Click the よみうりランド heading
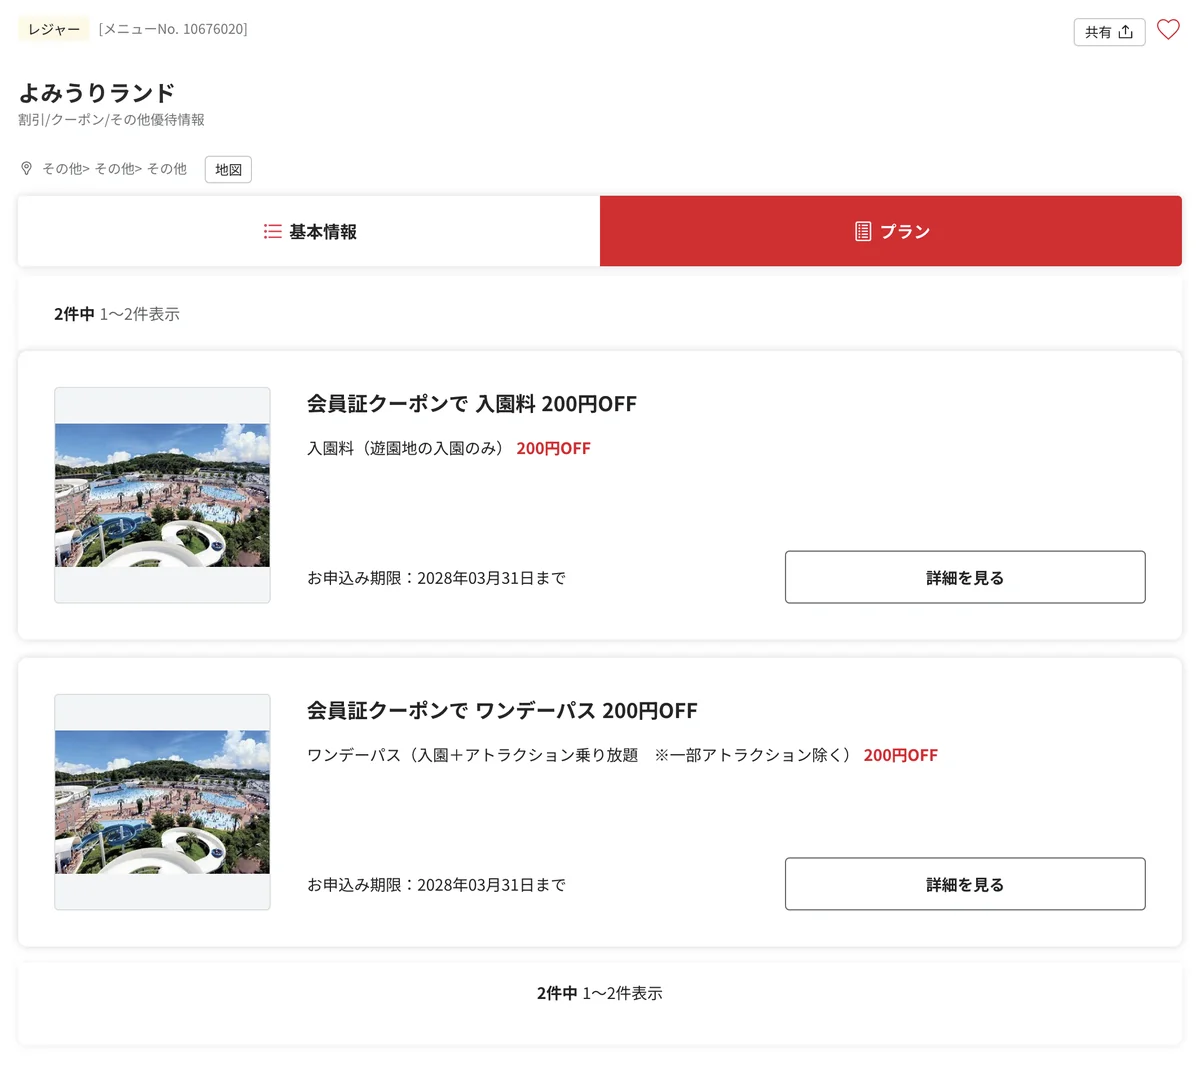Screen dimensions: 1200x1074 click(x=97, y=93)
